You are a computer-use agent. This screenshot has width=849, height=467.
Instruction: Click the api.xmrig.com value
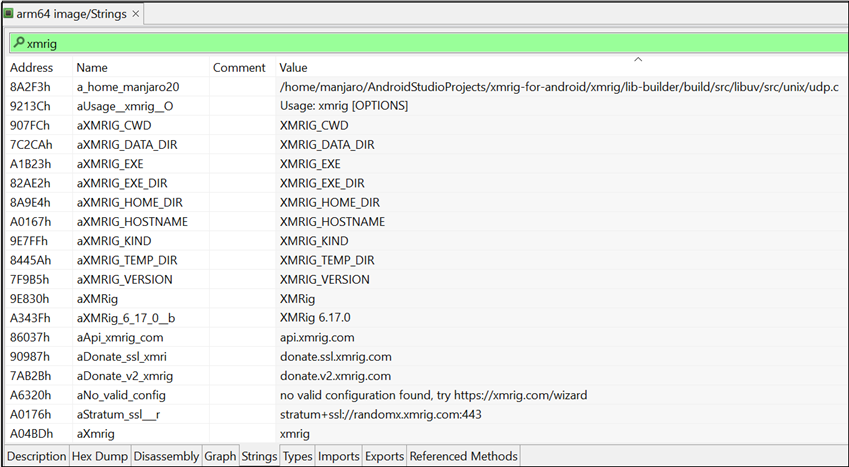click(317, 337)
